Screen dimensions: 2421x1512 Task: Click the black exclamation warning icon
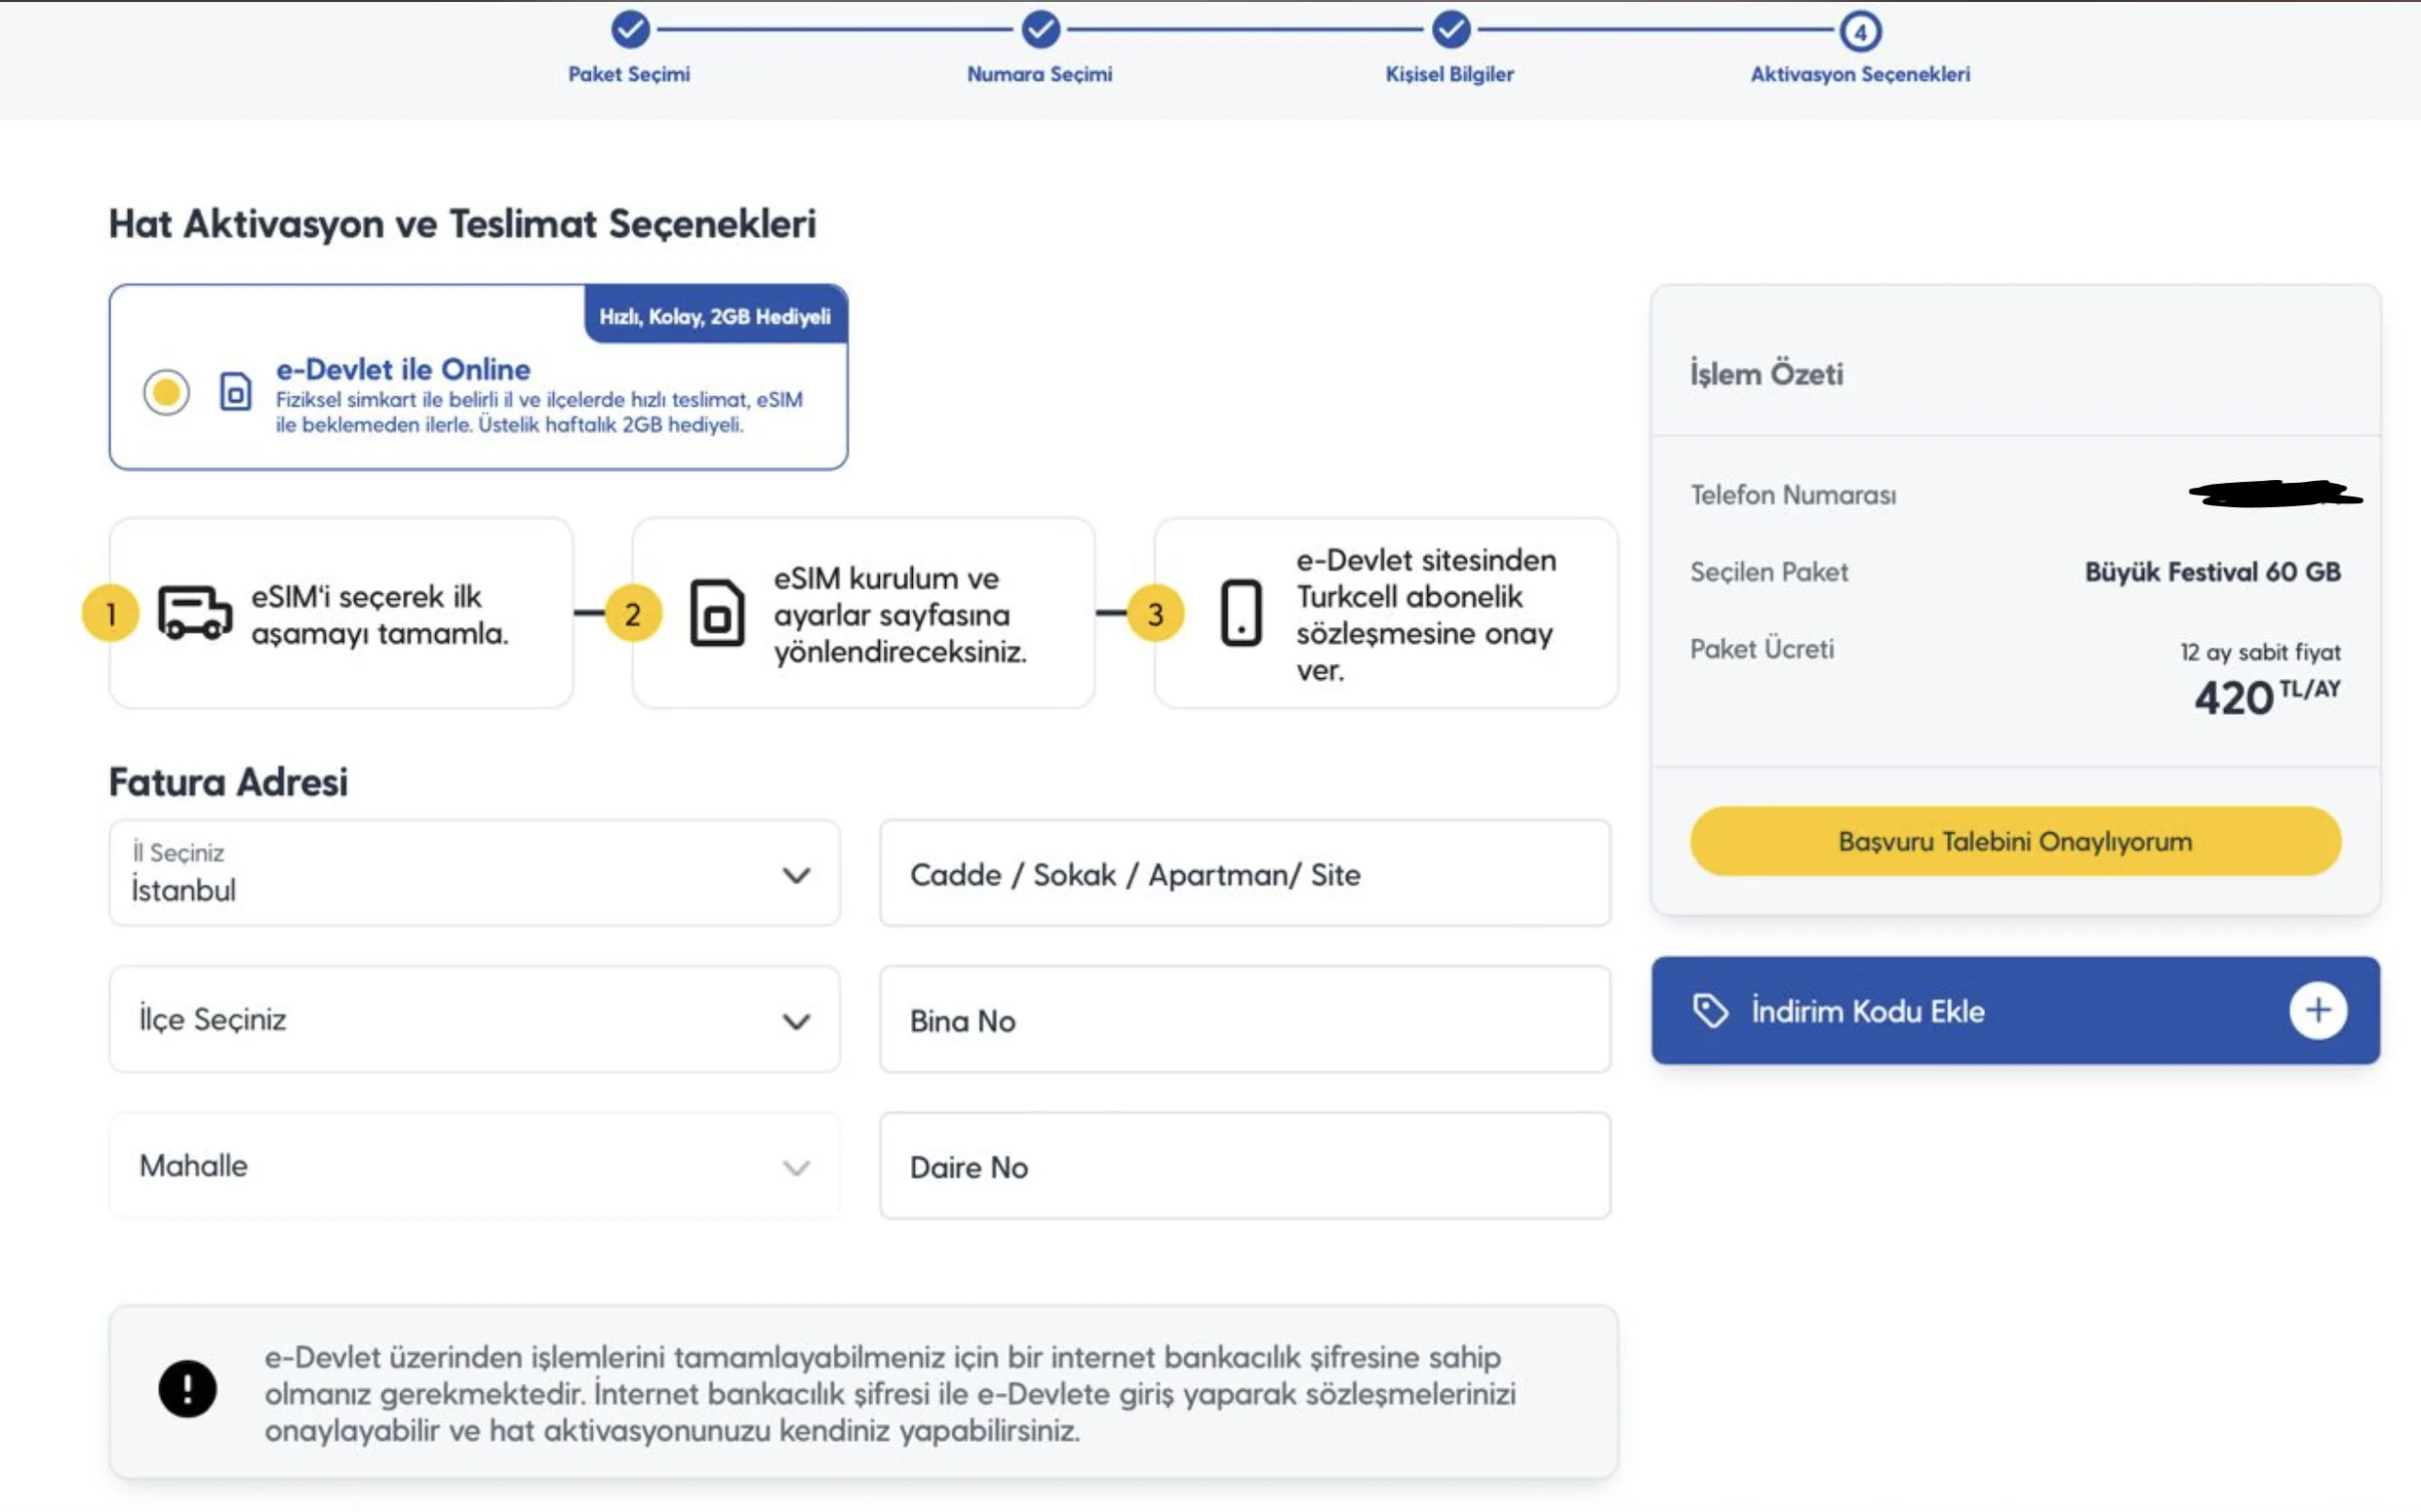click(187, 1389)
